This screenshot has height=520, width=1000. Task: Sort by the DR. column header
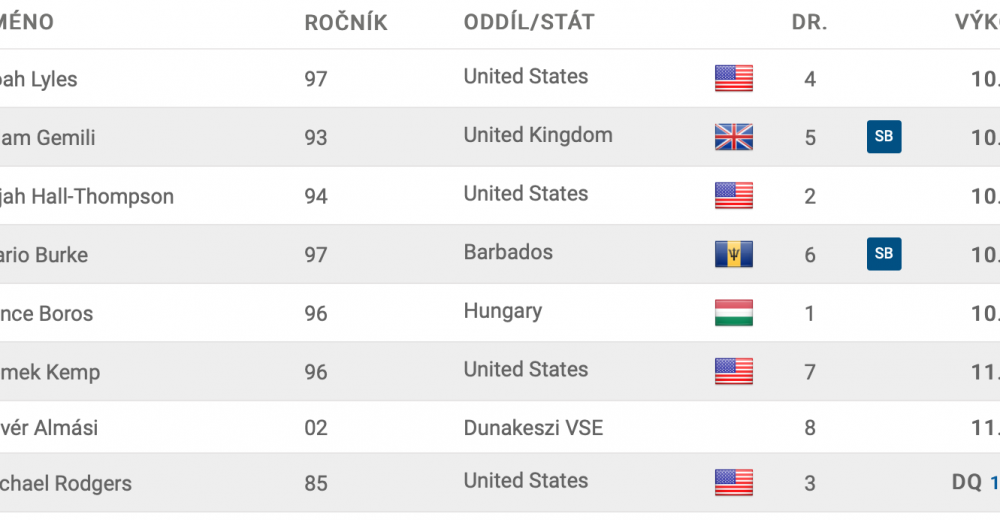point(809,22)
